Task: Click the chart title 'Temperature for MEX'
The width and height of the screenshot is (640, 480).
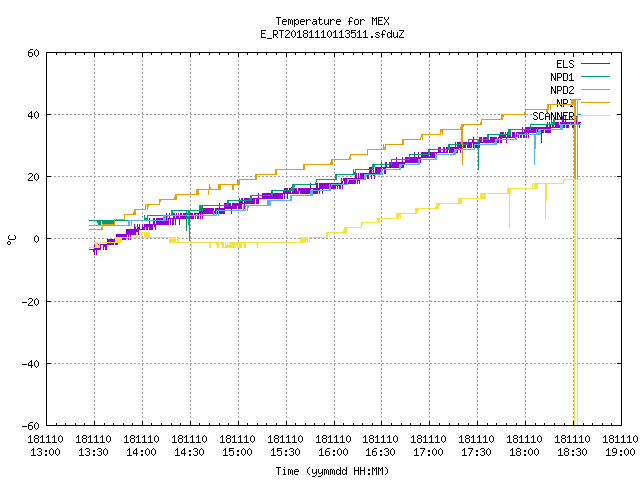Action: tap(332, 21)
